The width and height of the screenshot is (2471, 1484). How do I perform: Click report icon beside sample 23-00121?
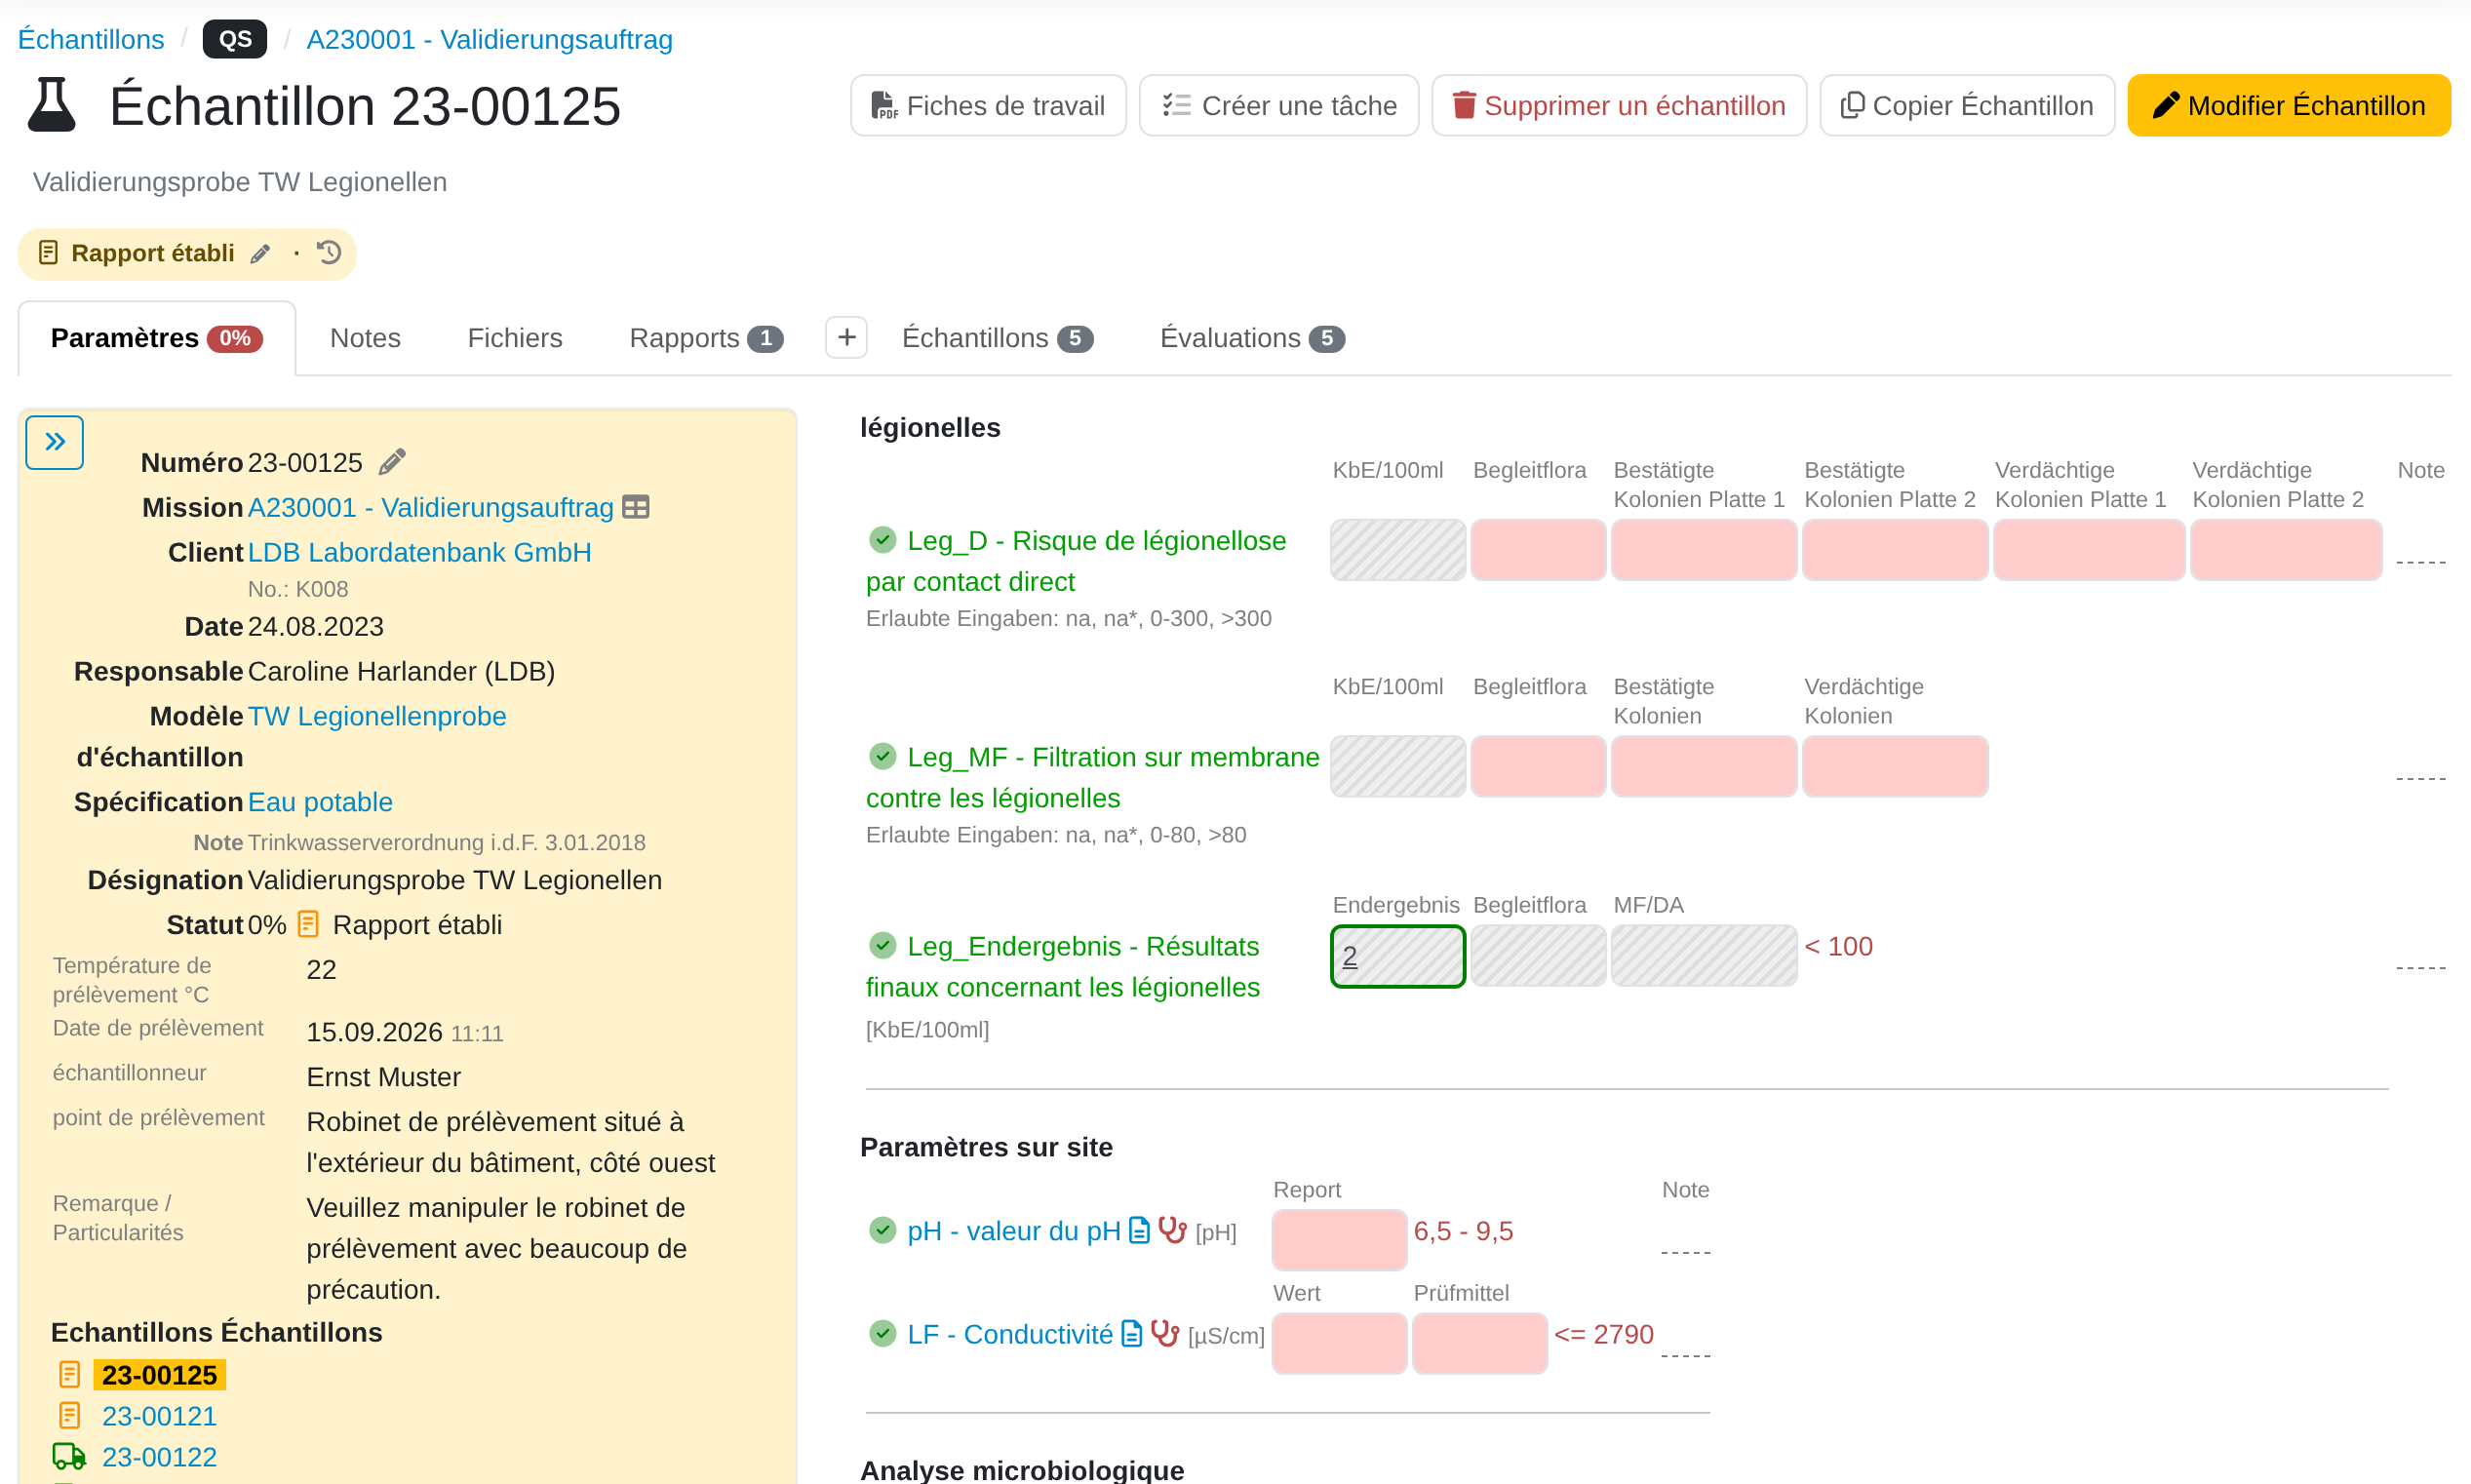pos(69,1416)
